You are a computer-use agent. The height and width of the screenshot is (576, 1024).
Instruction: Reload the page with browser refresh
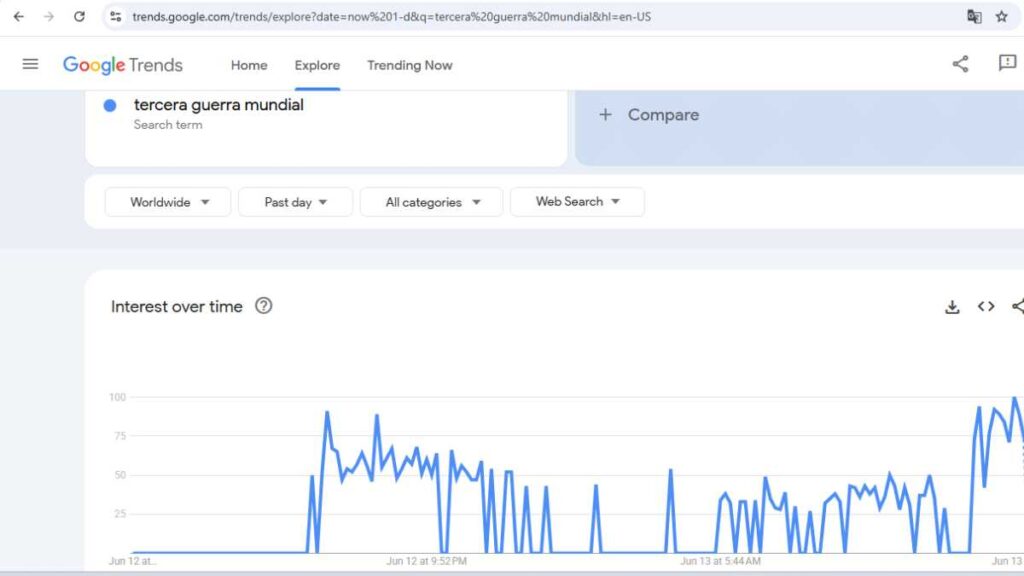coord(80,16)
